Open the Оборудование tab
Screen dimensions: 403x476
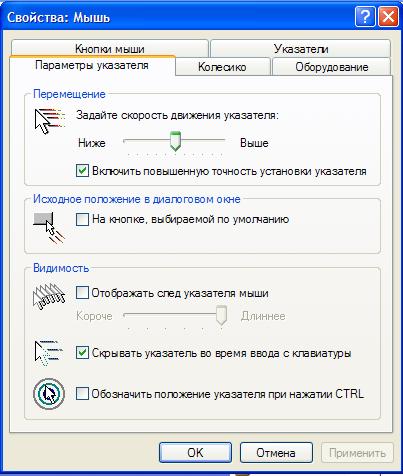click(332, 67)
